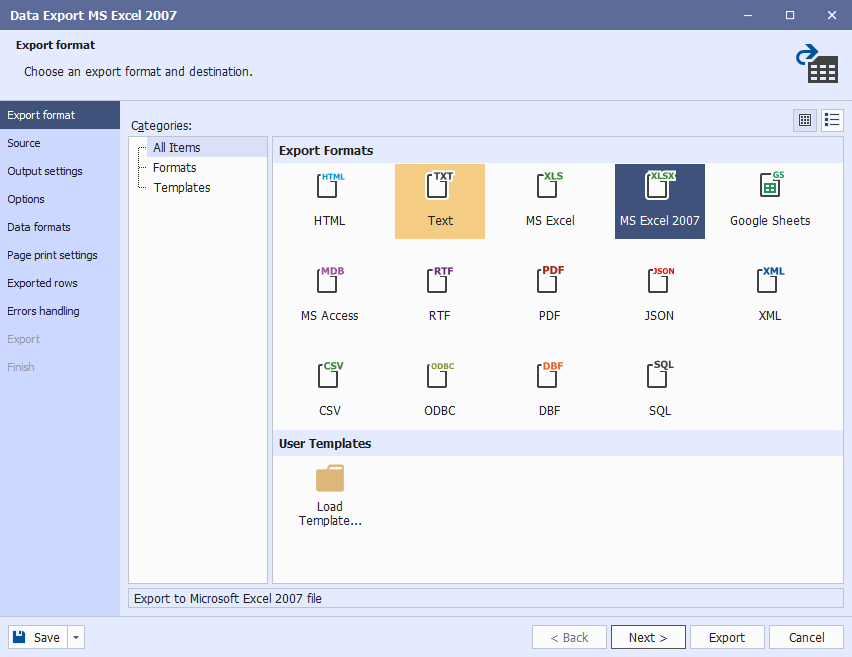
Task: Pick the SQL export format
Action: click(660, 391)
